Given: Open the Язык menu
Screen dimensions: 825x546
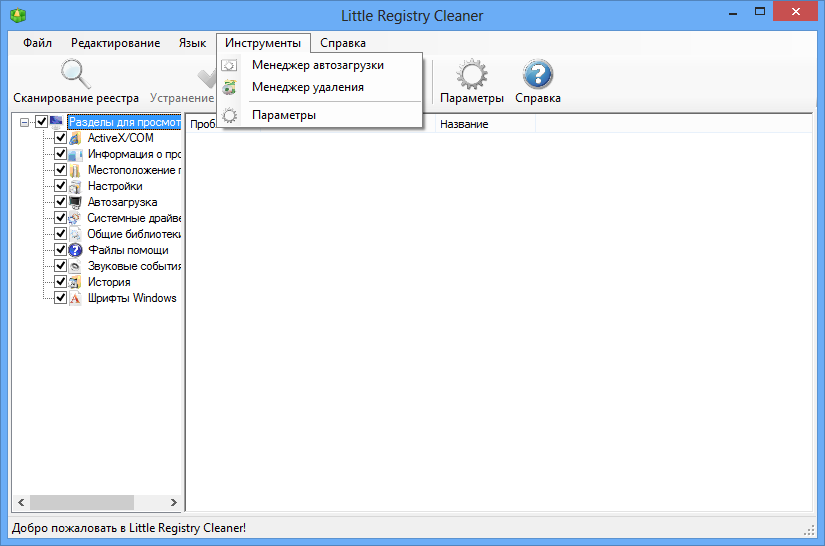Looking at the screenshot, I should pos(192,43).
